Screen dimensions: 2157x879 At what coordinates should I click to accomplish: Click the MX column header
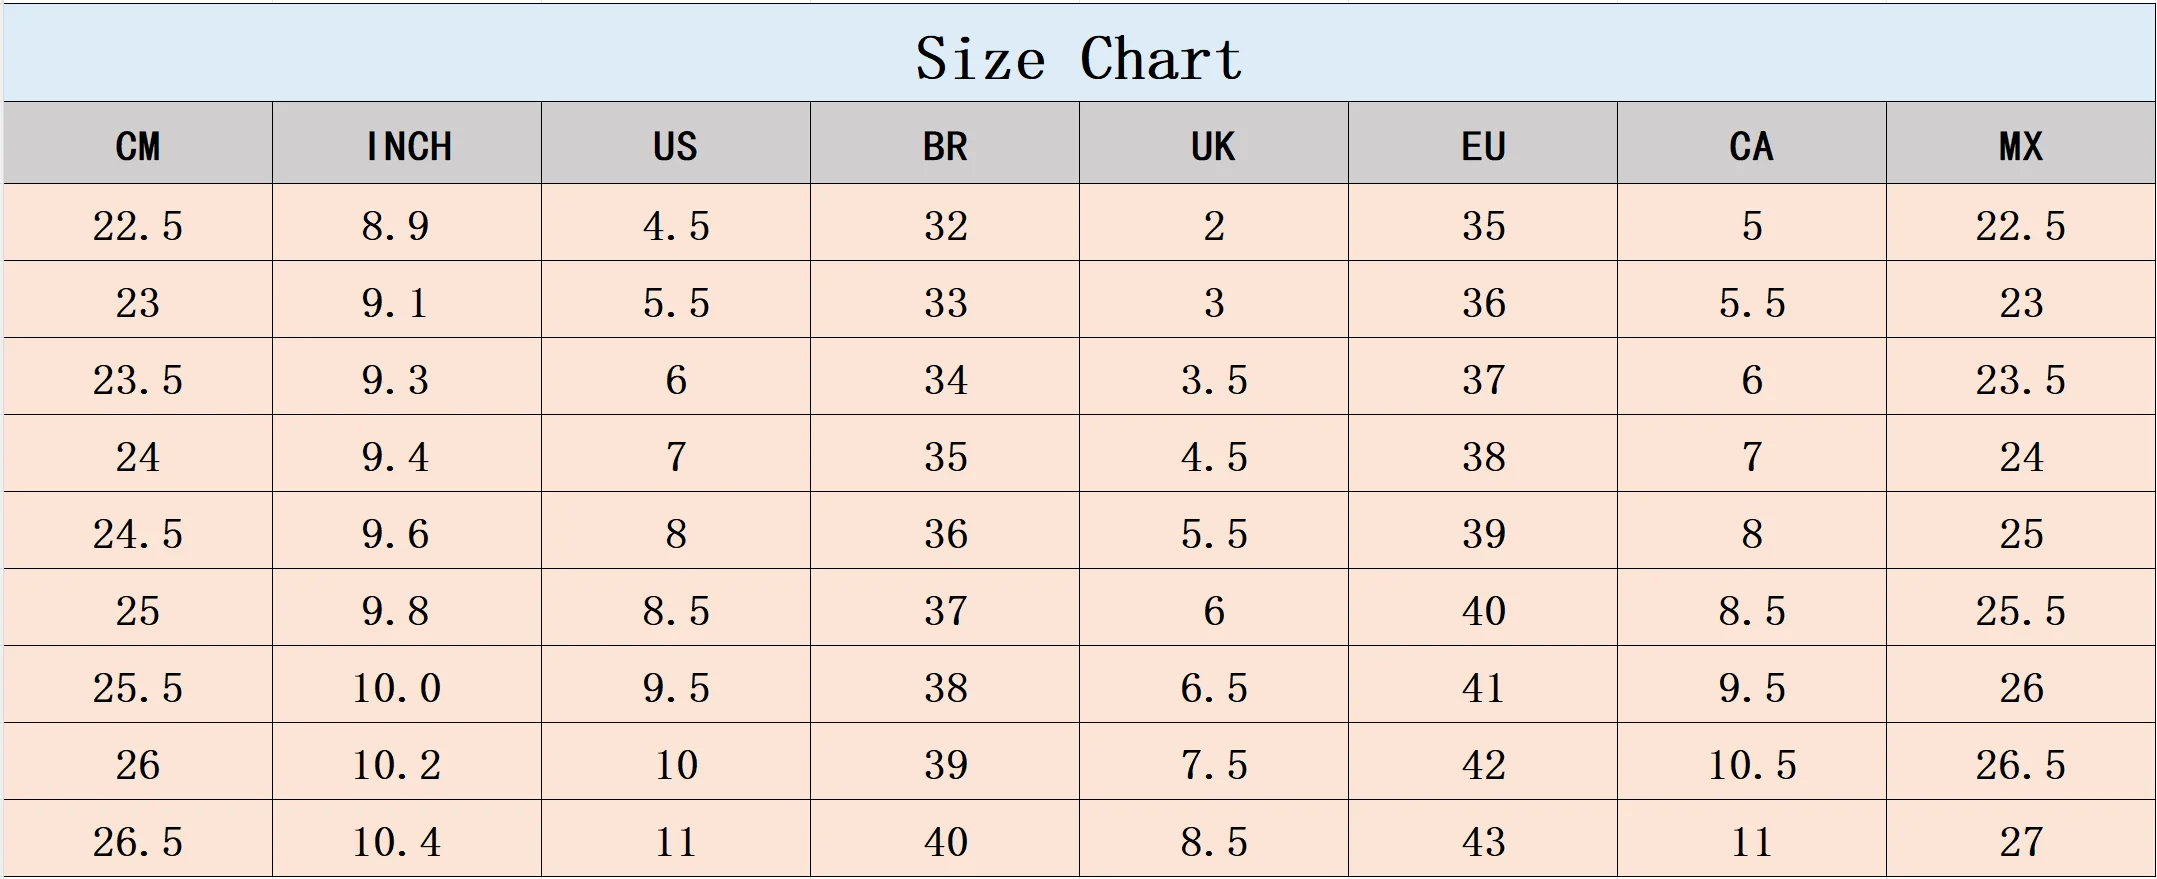pyautogui.click(x=2021, y=146)
